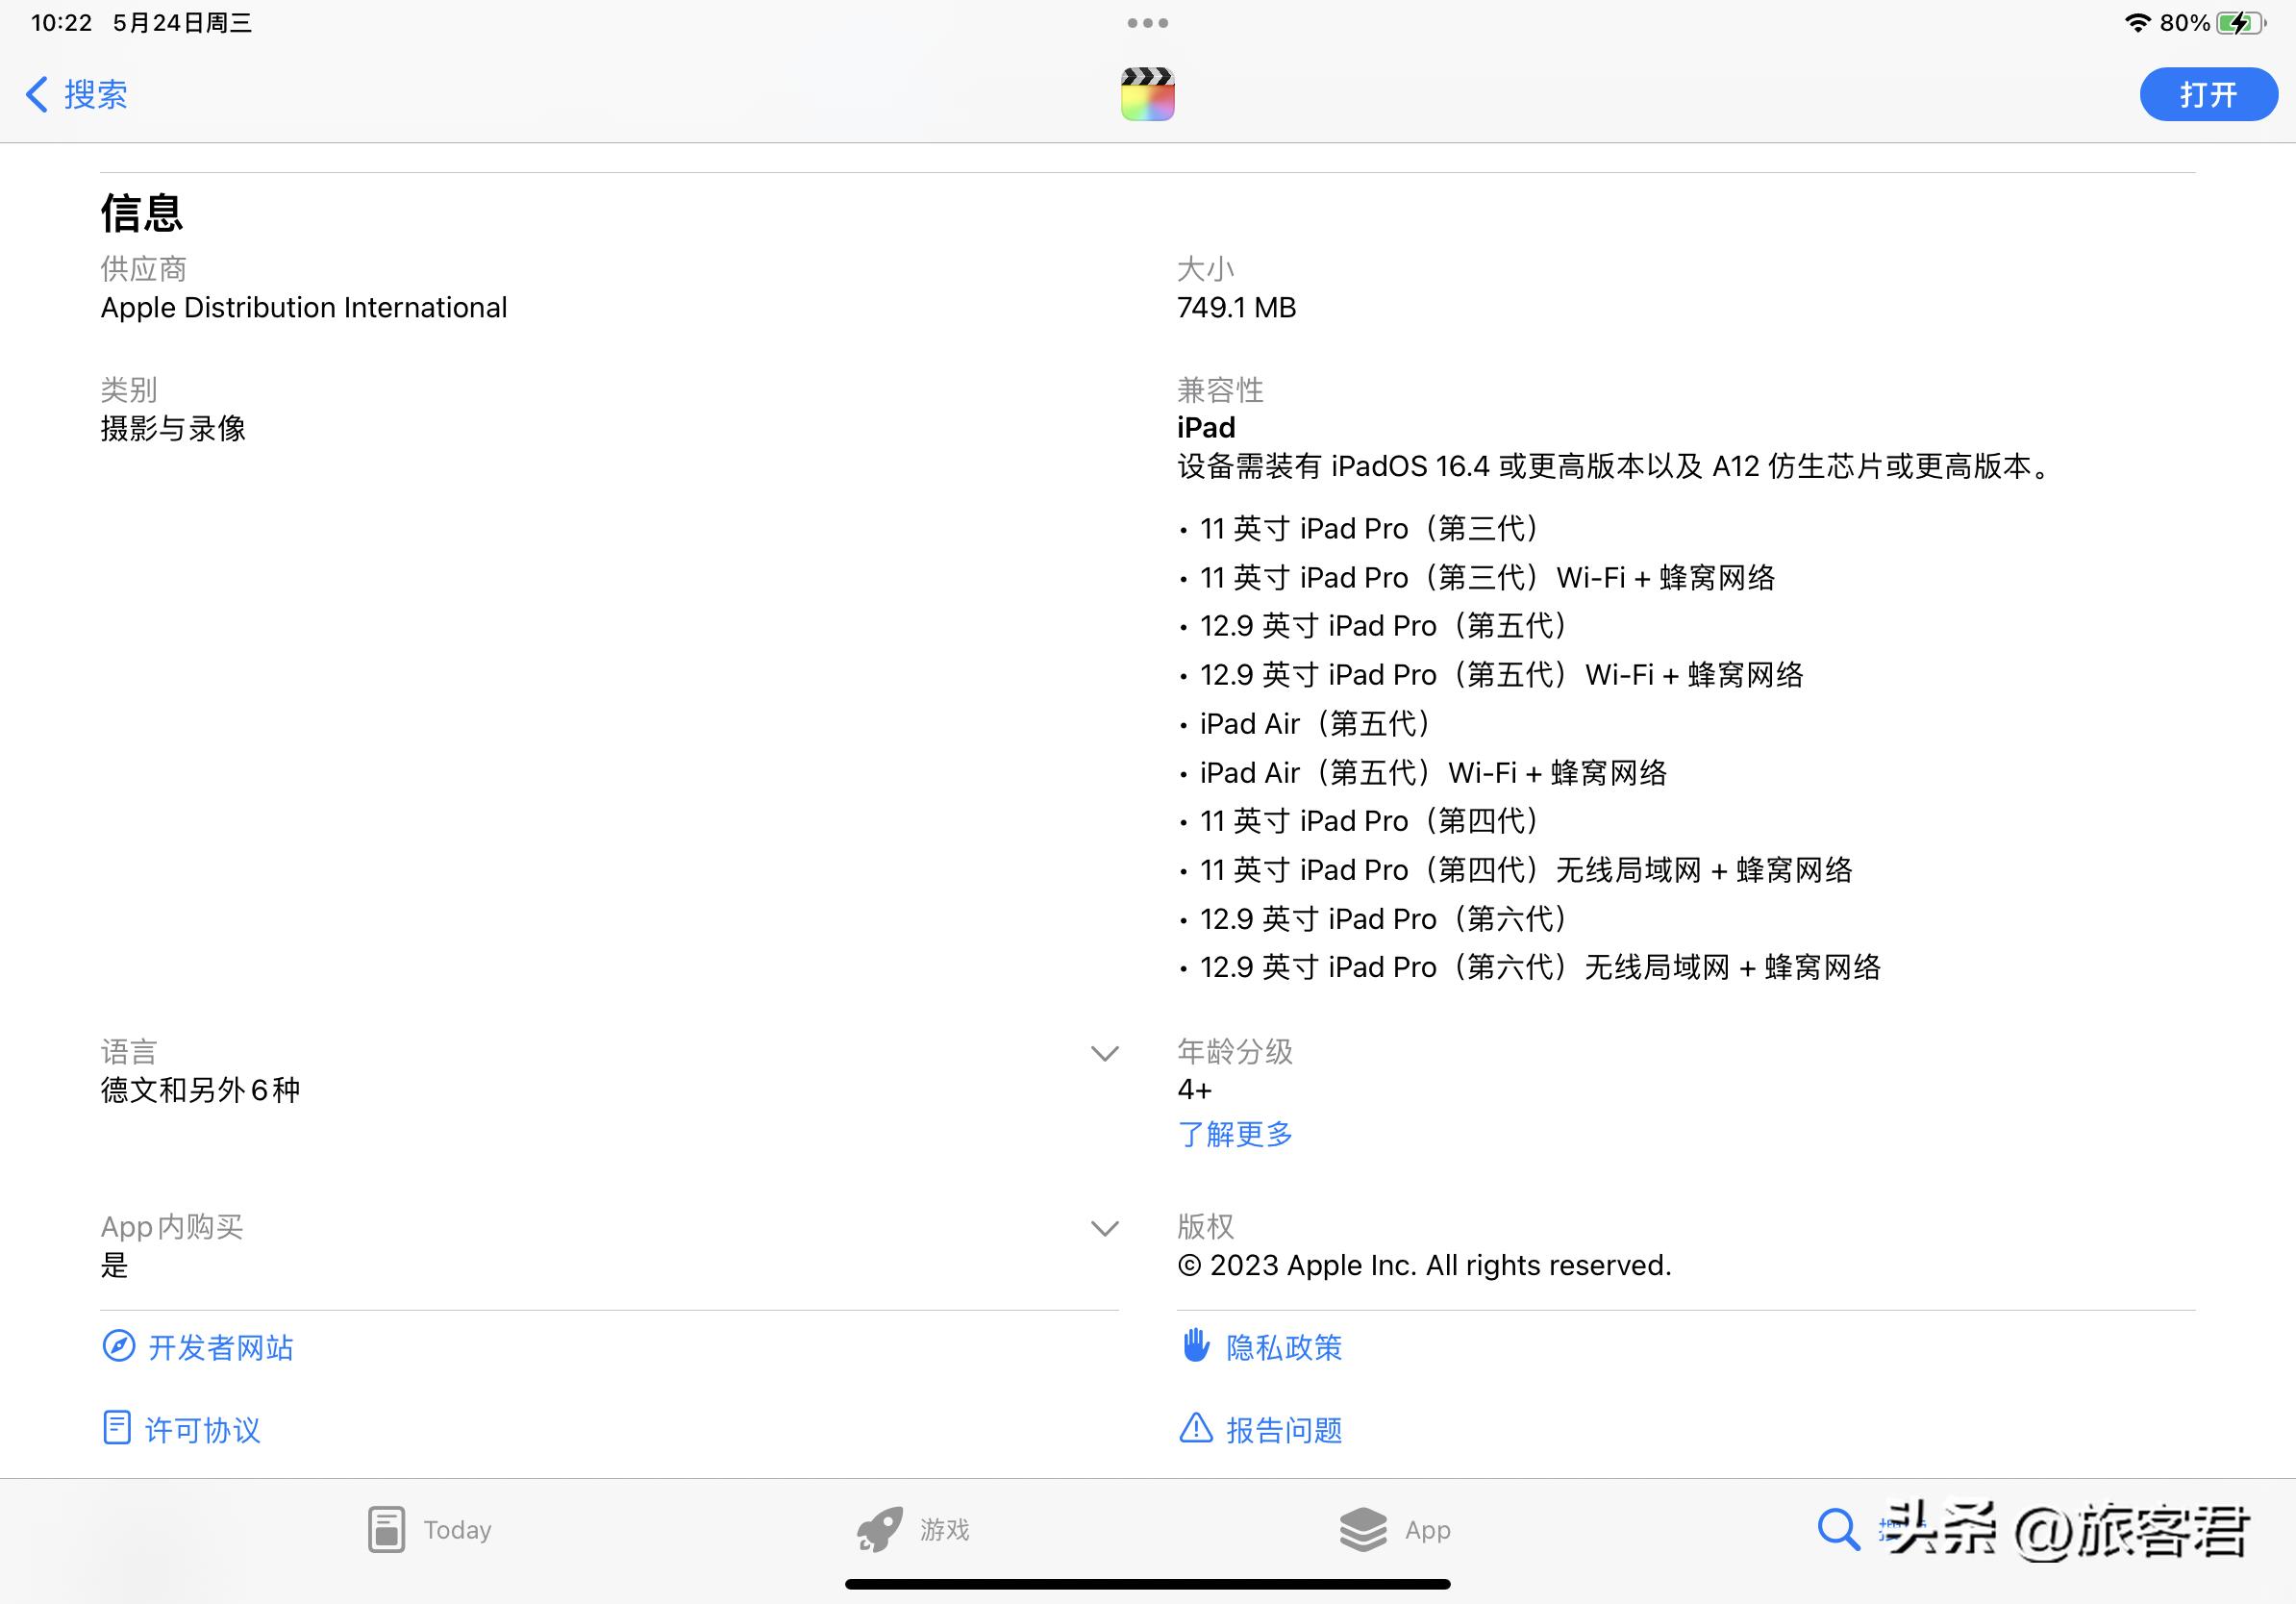This screenshot has width=2296, height=1604.
Task: Expand the App 内购买 section chevron
Action: (1104, 1228)
